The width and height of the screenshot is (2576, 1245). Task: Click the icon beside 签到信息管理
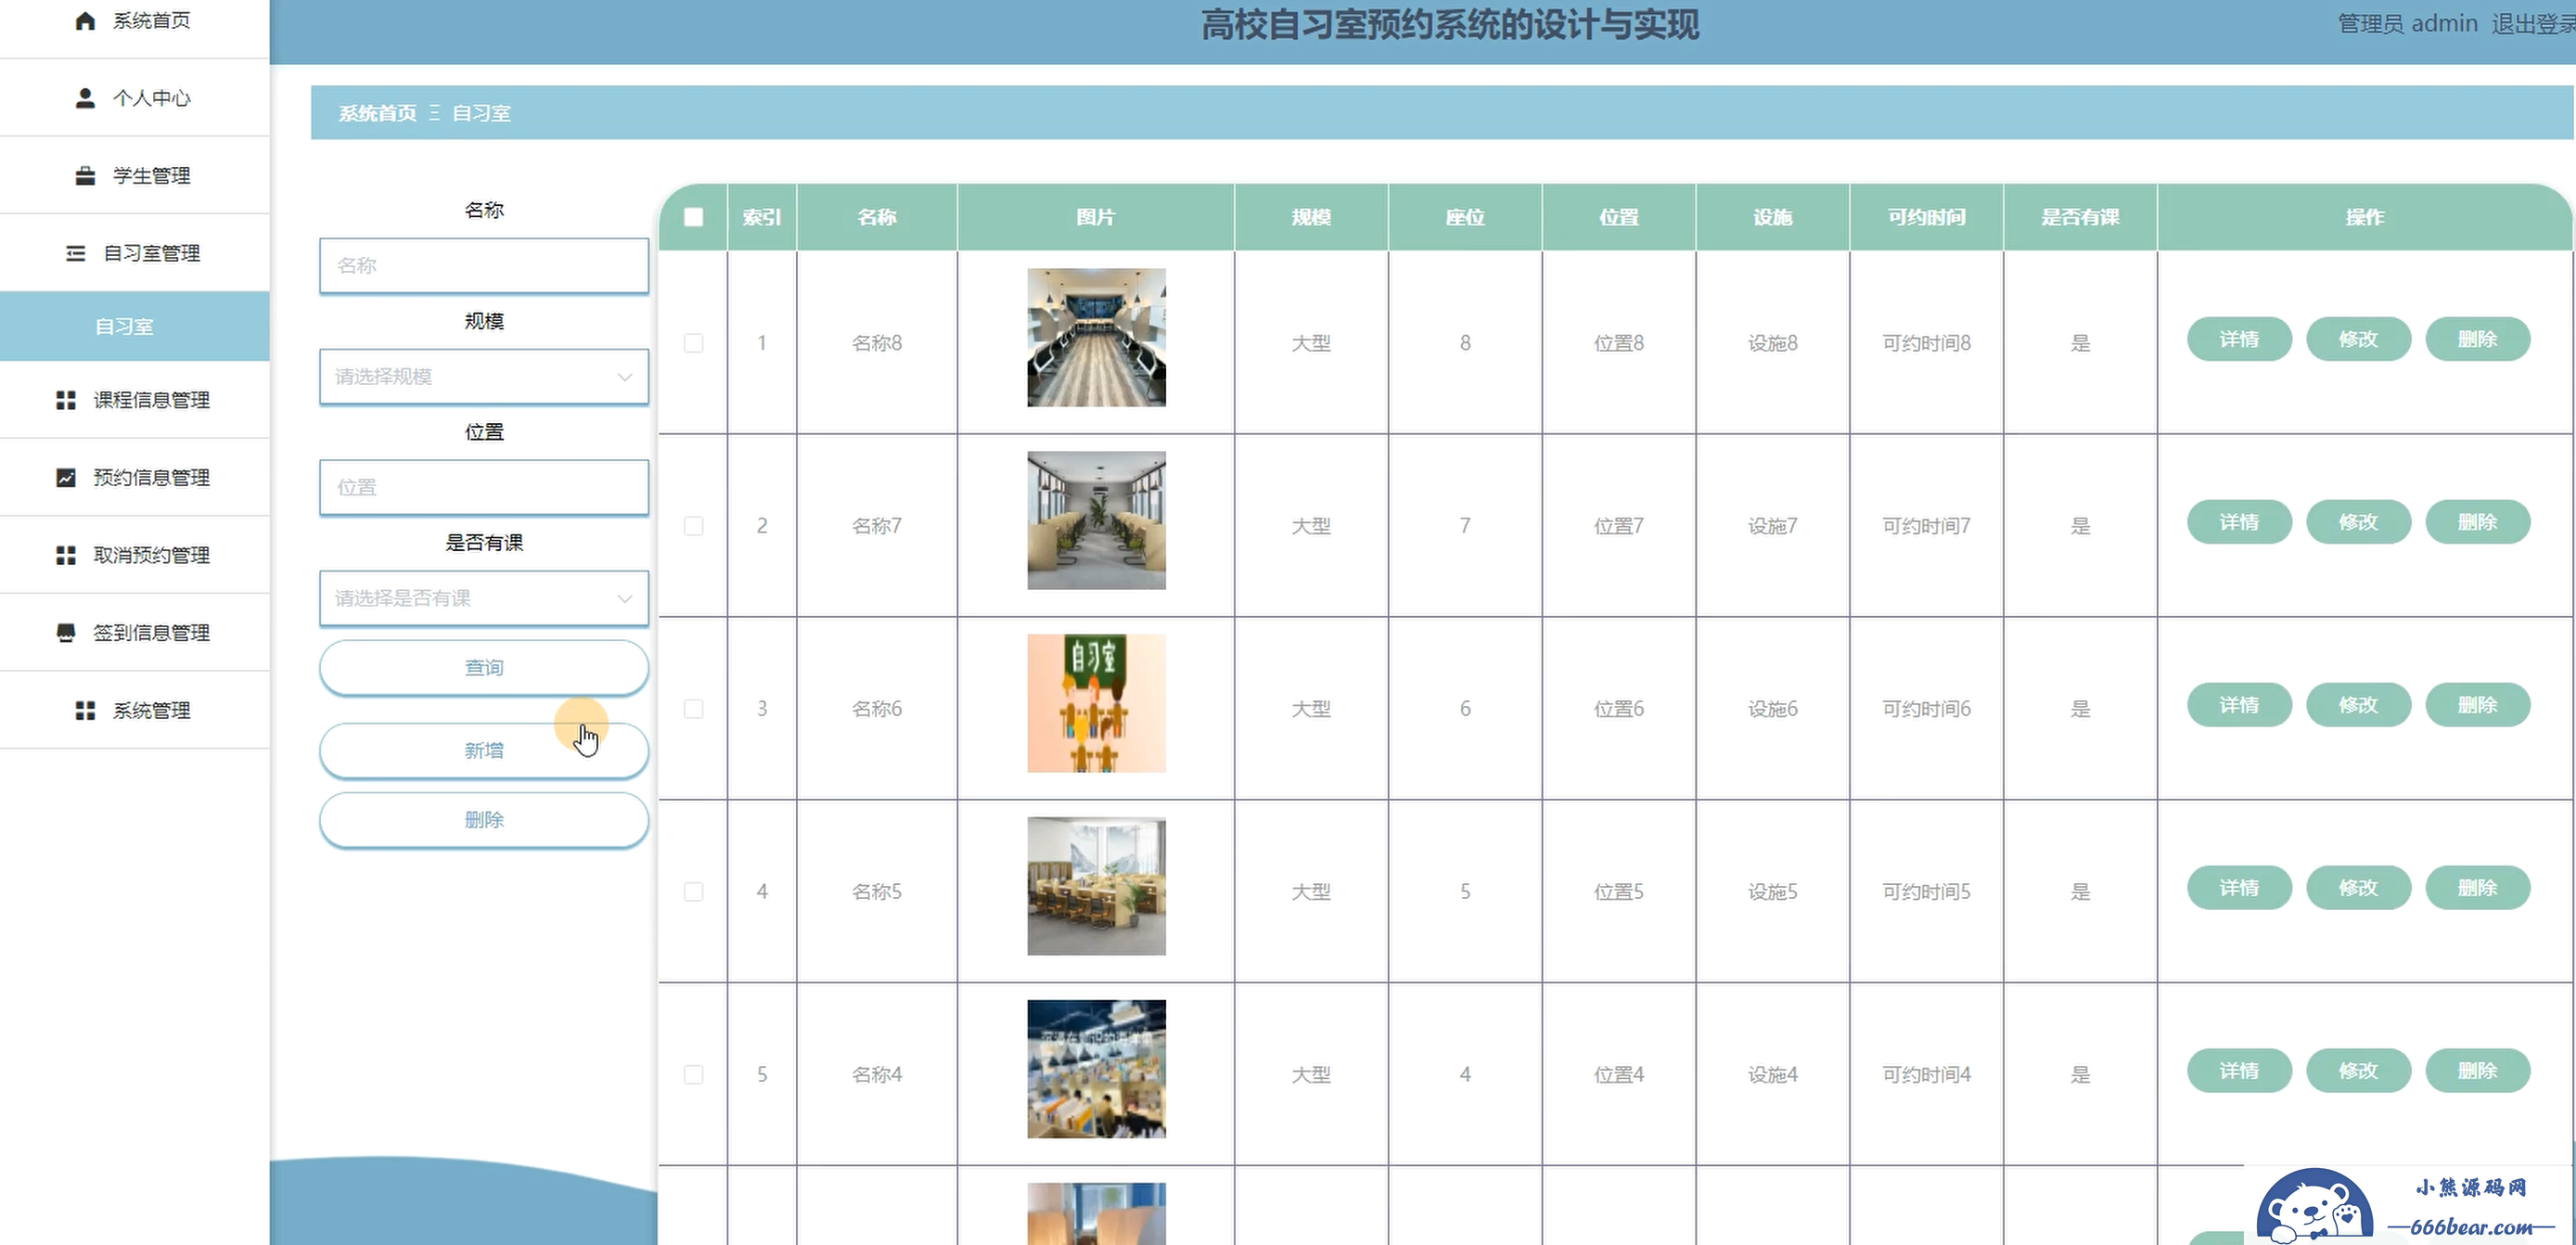tap(66, 633)
